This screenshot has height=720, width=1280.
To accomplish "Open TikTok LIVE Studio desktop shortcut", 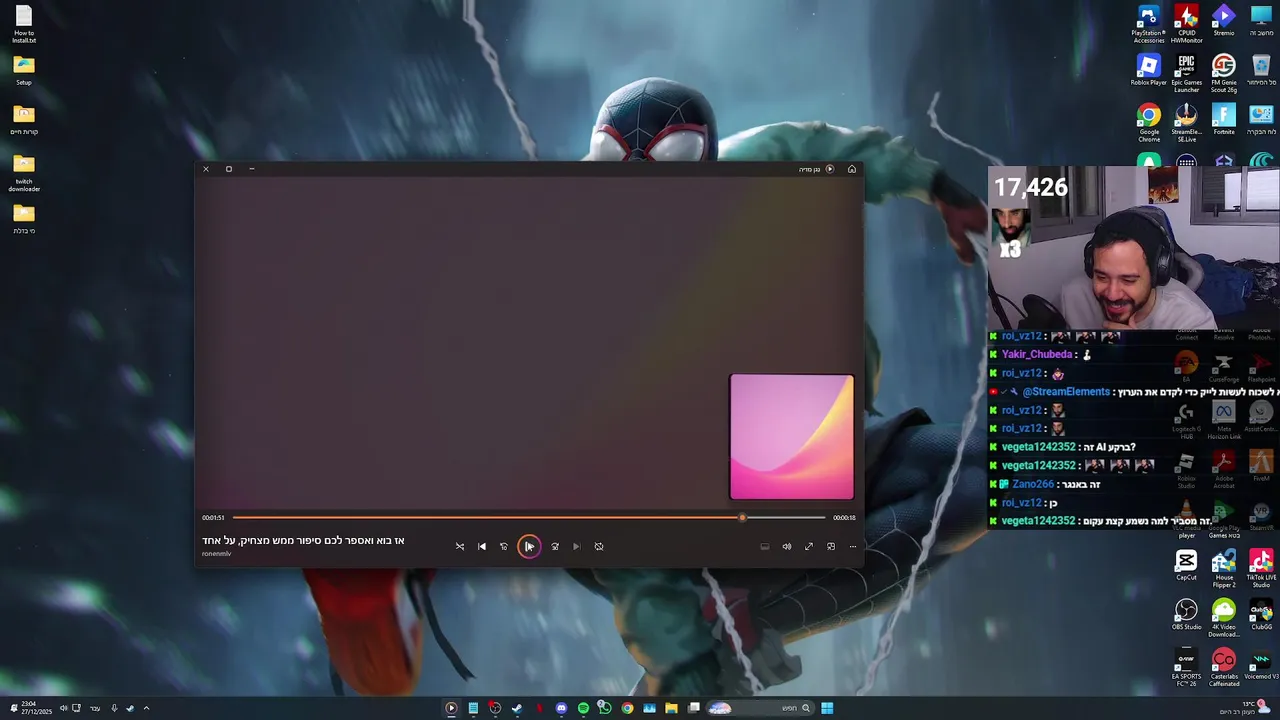I will [1261, 568].
